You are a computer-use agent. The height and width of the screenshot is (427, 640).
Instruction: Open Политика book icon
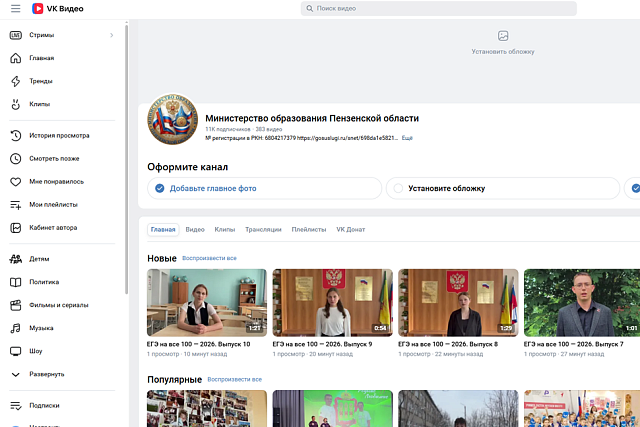click(16, 282)
